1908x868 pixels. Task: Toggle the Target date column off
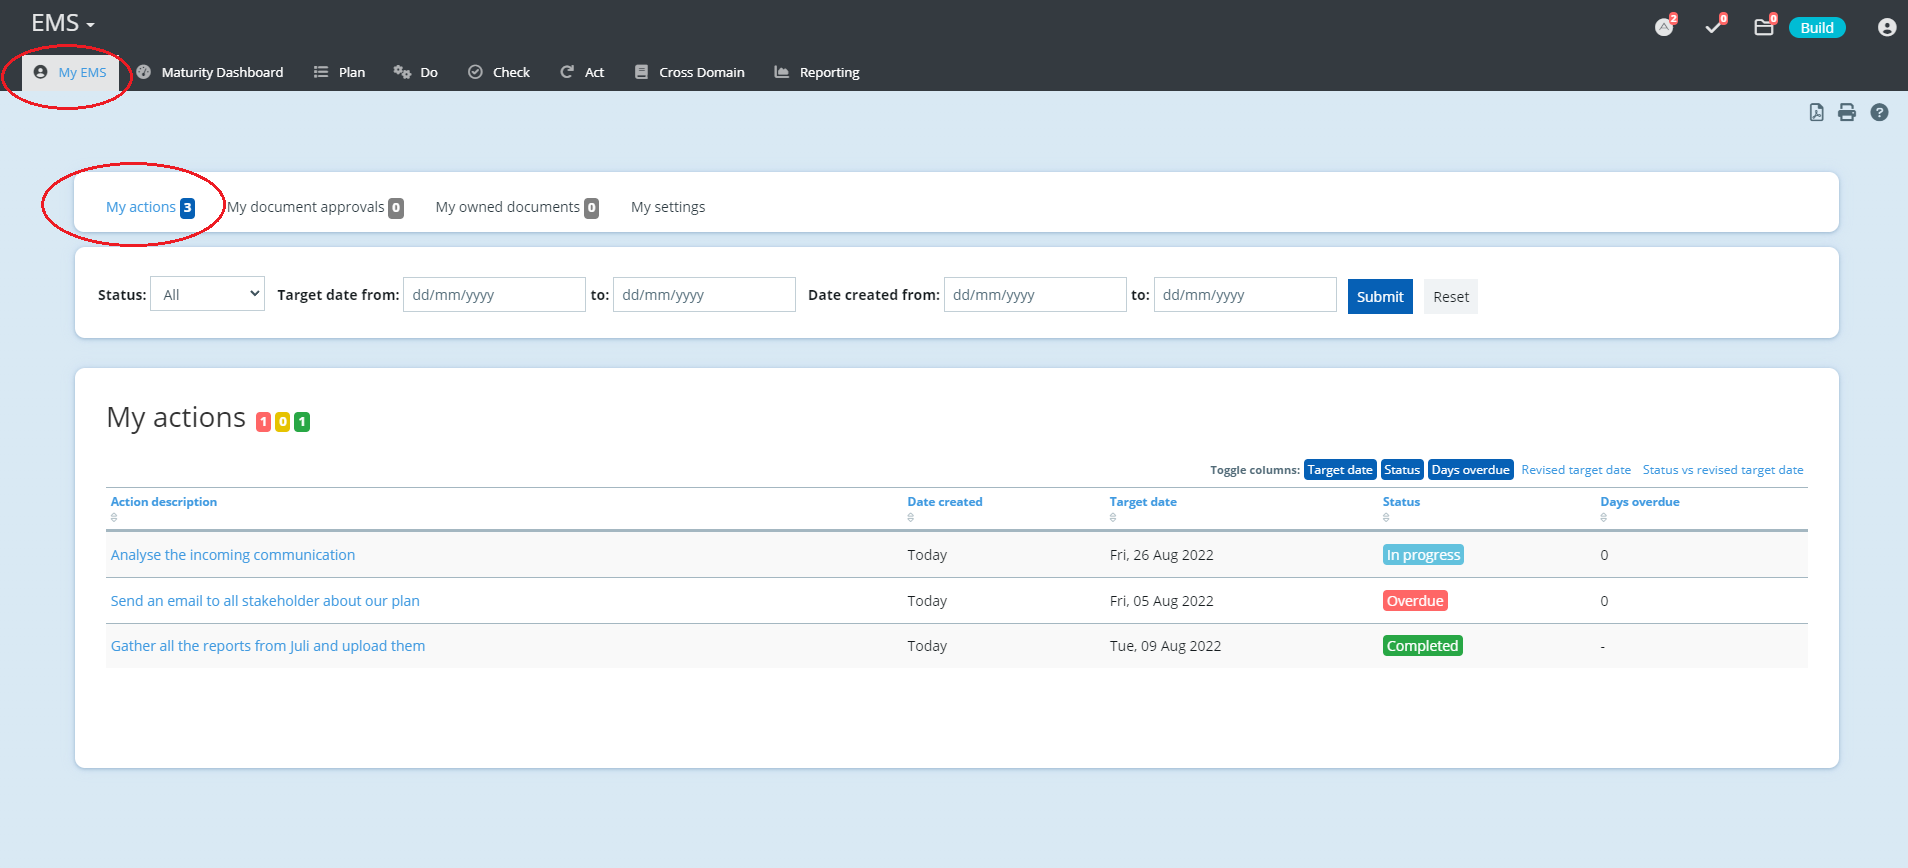pyautogui.click(x=1339, y=470)
